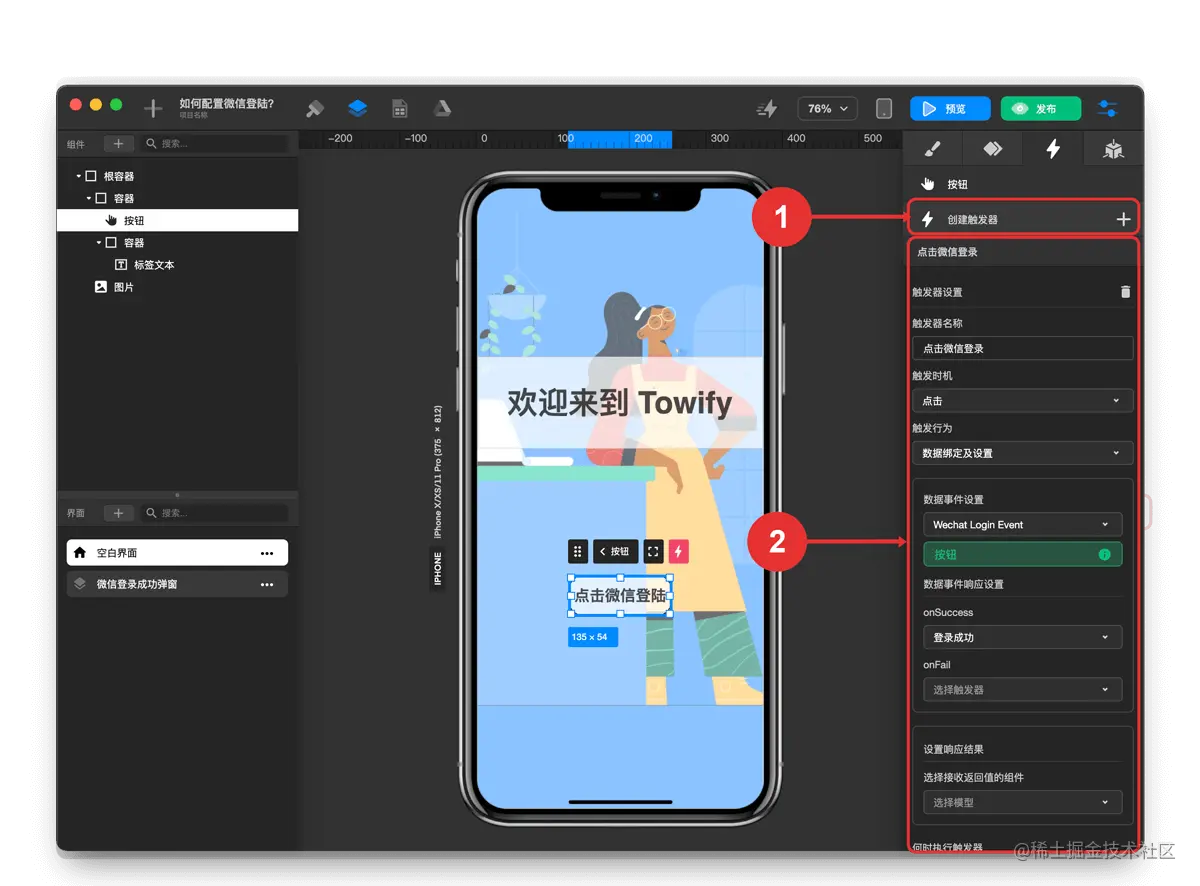Focus the screens 搜索 search field
This screenshot has width=1200, height=886.
coord(214,513)
